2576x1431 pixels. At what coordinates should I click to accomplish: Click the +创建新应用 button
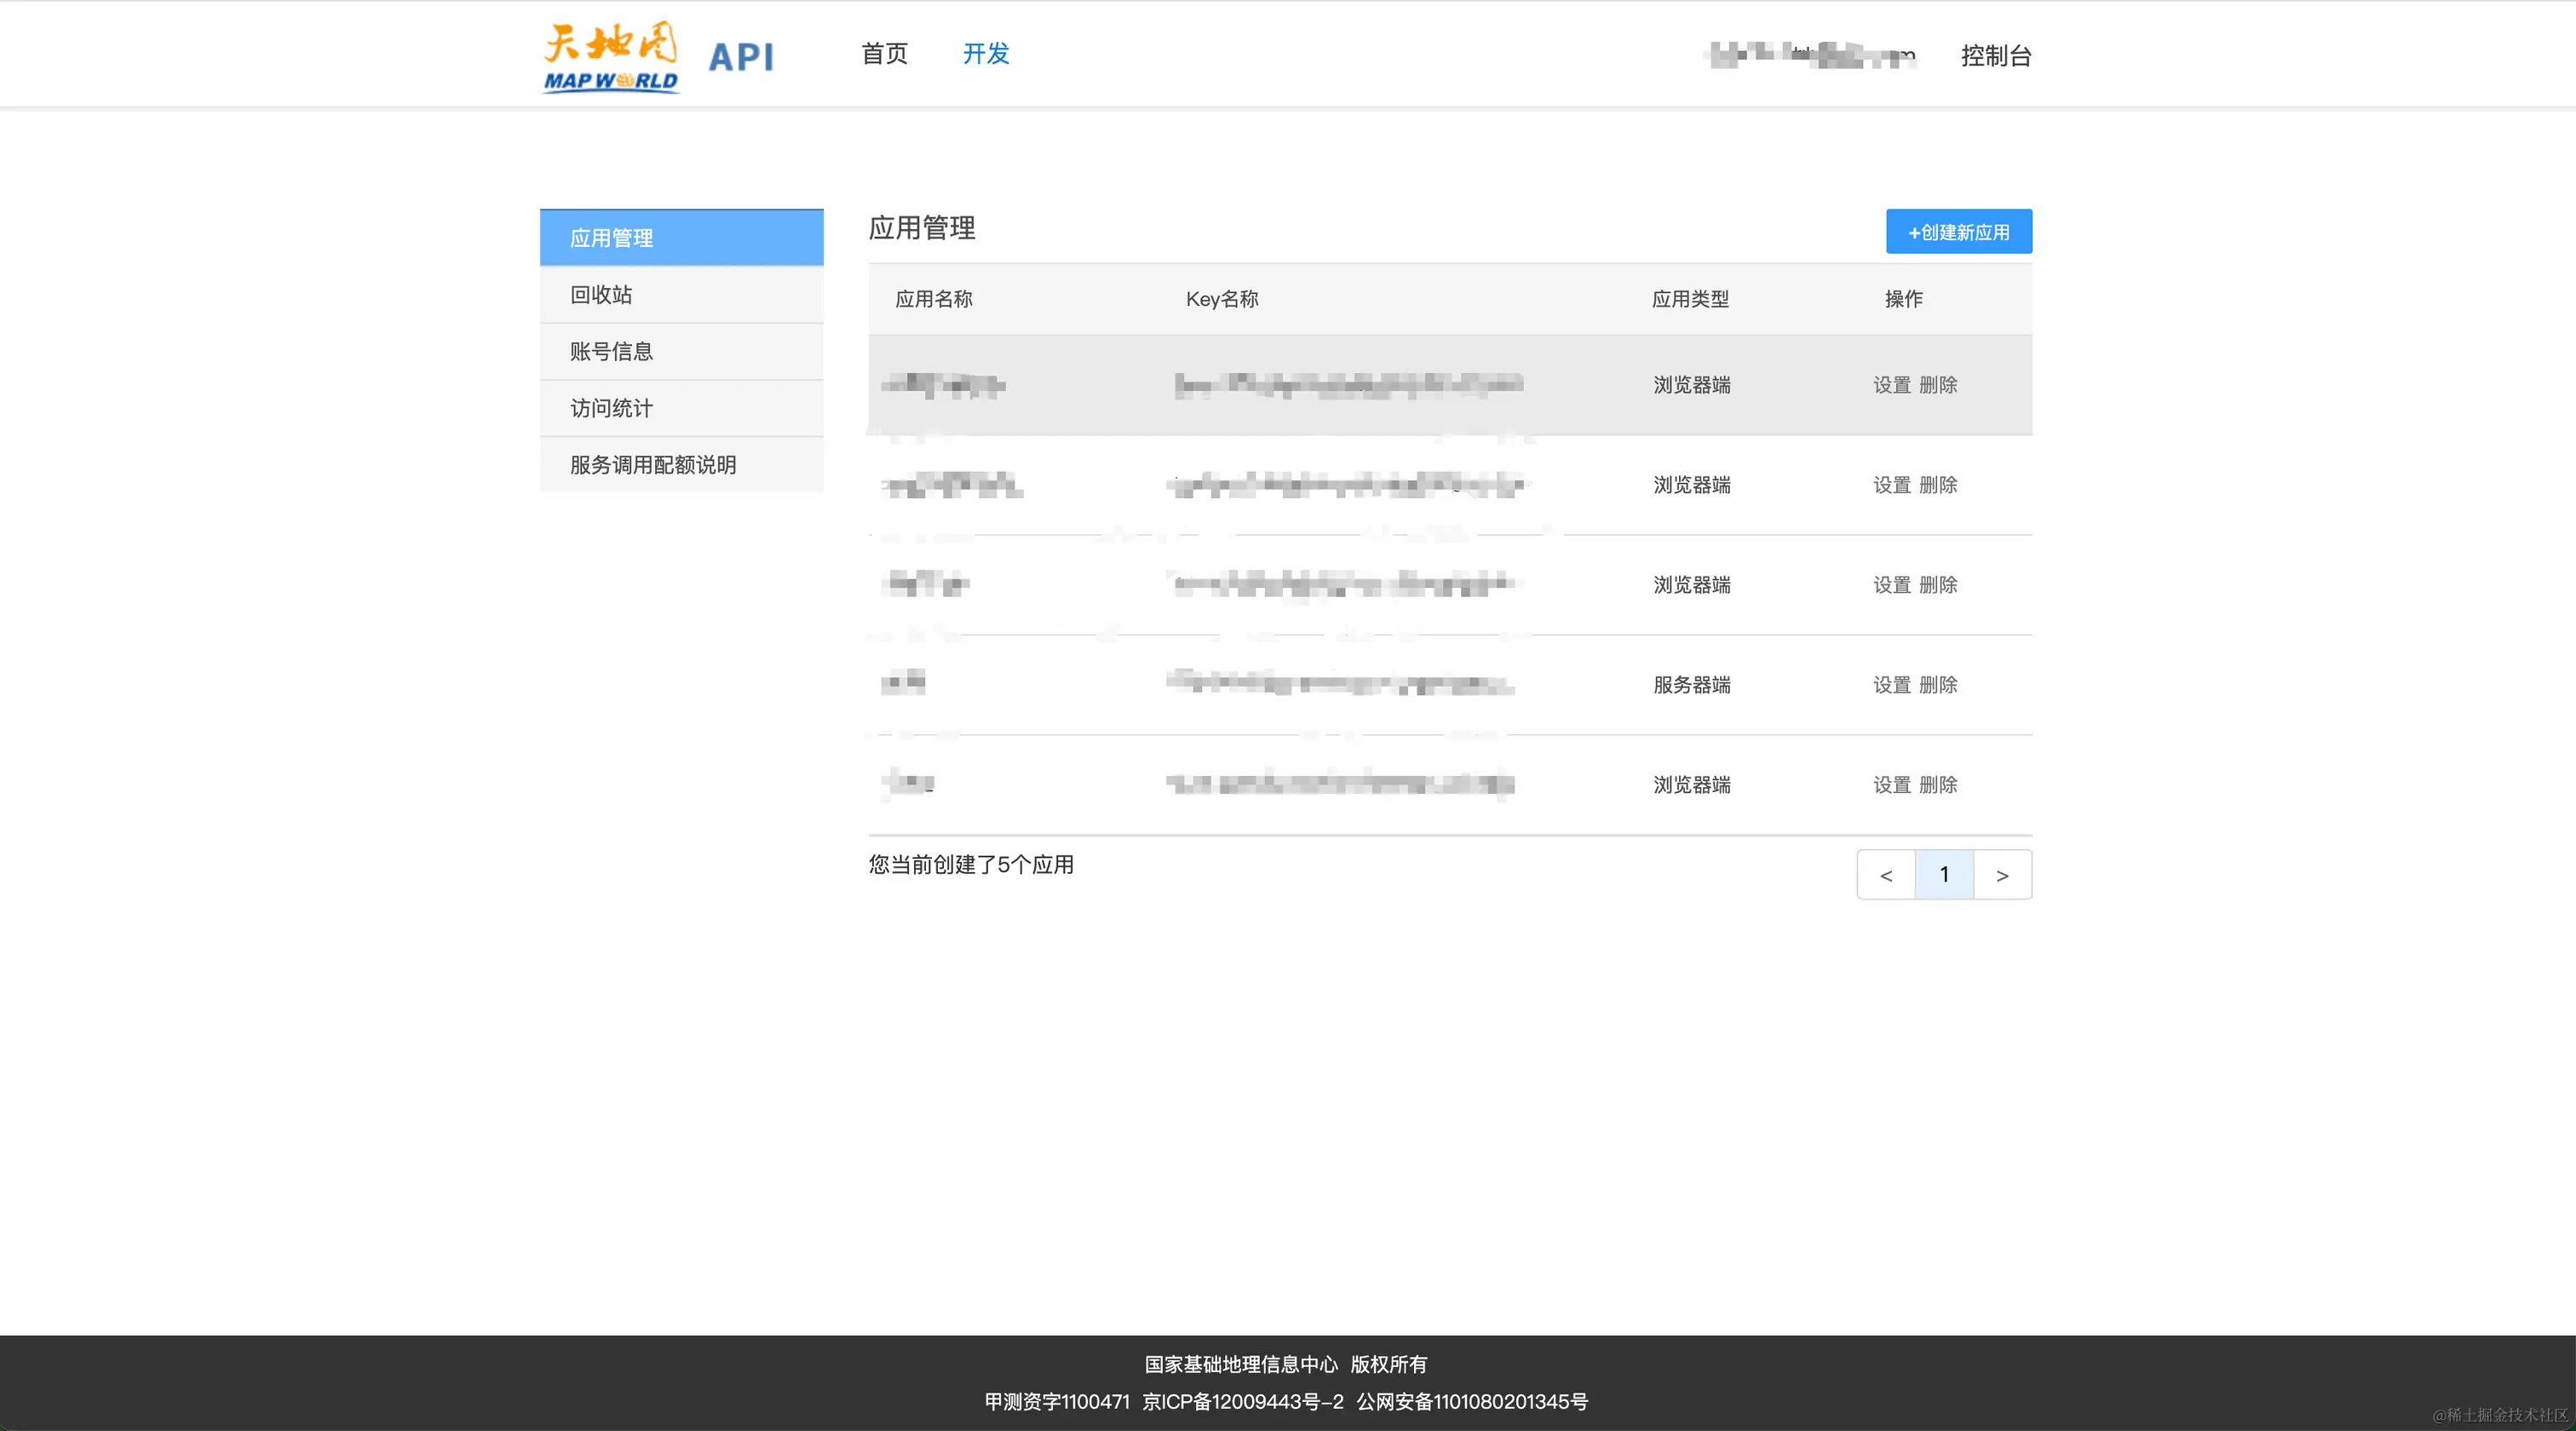tap(1958, 232)
